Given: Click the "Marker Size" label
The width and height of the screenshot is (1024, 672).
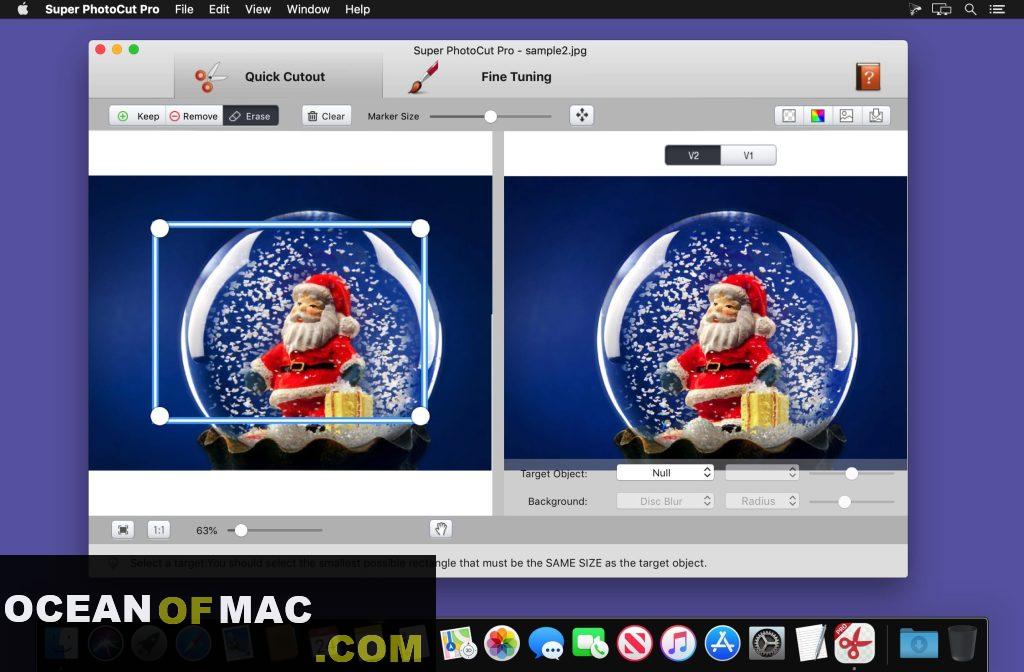Looking at the screenshot, I should (x=393, y=116).
